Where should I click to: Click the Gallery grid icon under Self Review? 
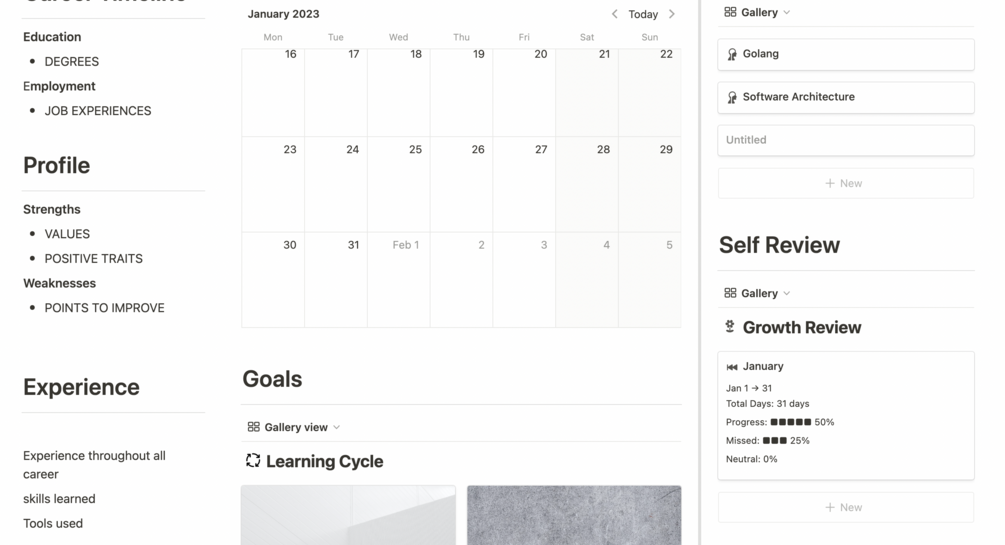click(730, 293)
